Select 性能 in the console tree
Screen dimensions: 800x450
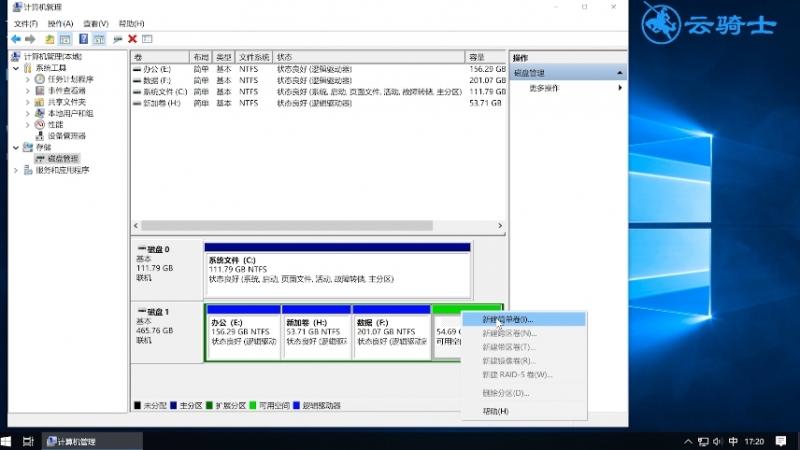[x=55, y=124]
